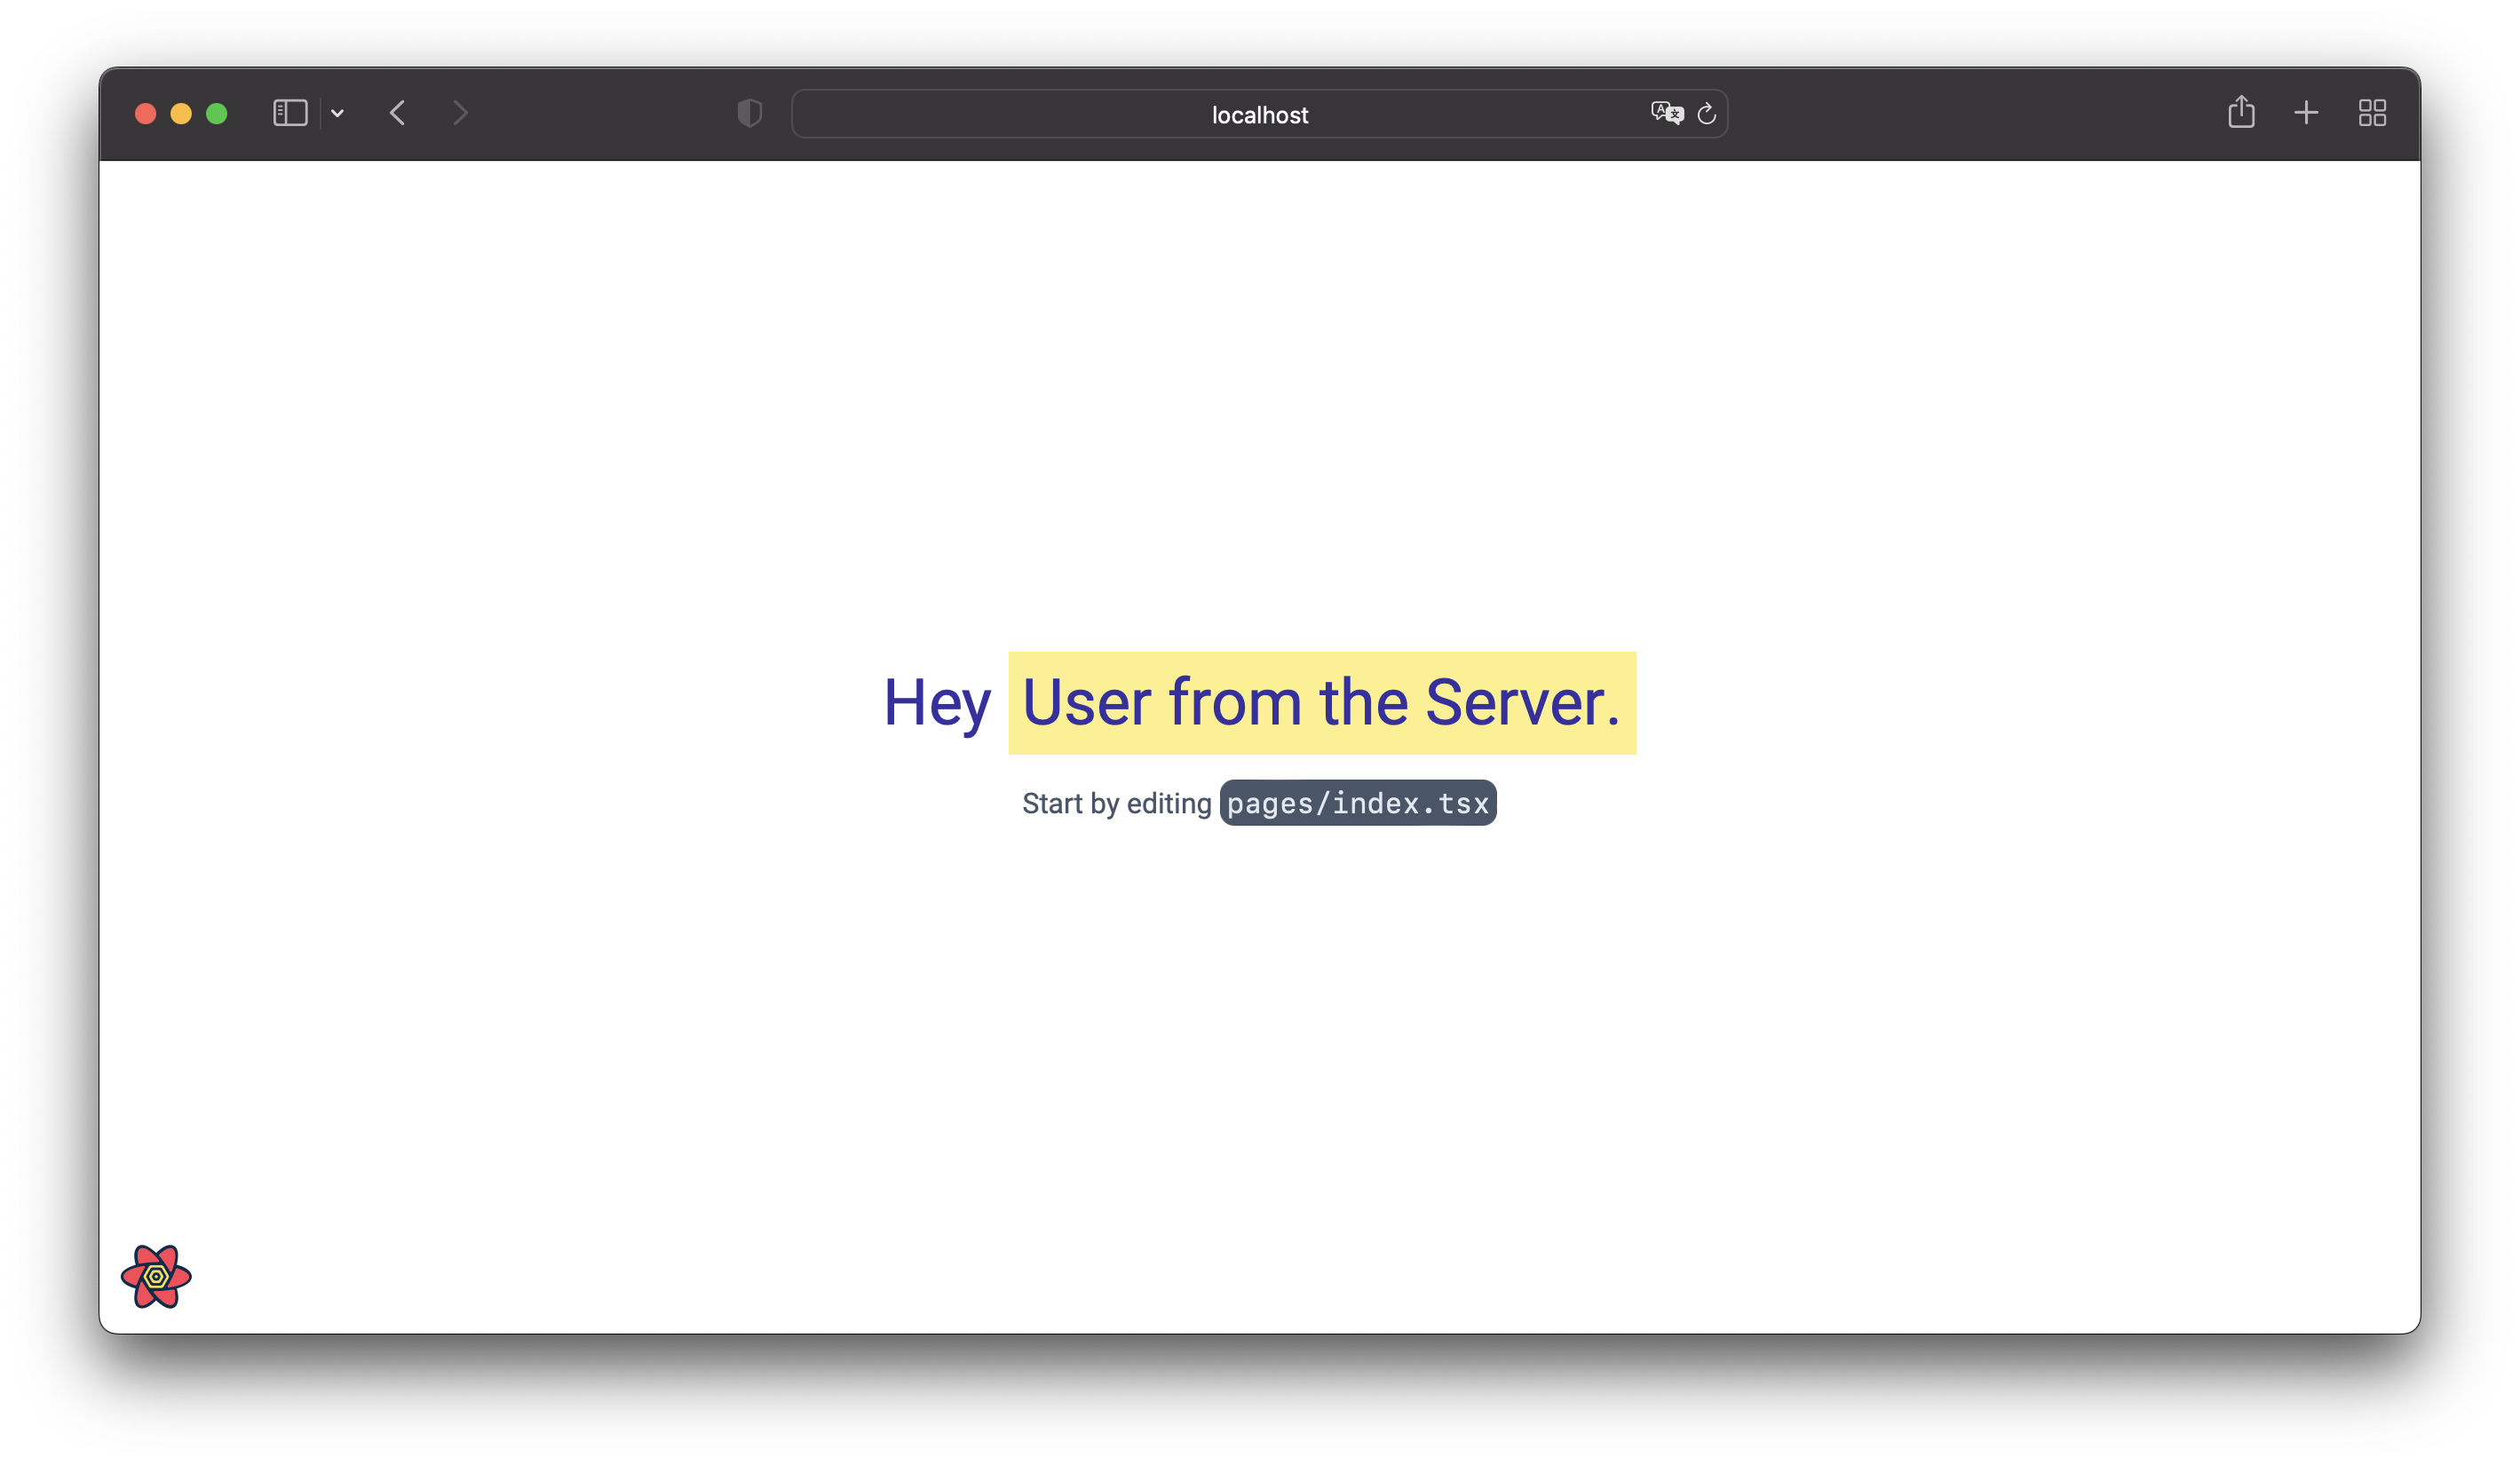The height and width of the screenshot is (1465, 2520).
Task: Open the page translate icon
Action: tap(1666, 113)
